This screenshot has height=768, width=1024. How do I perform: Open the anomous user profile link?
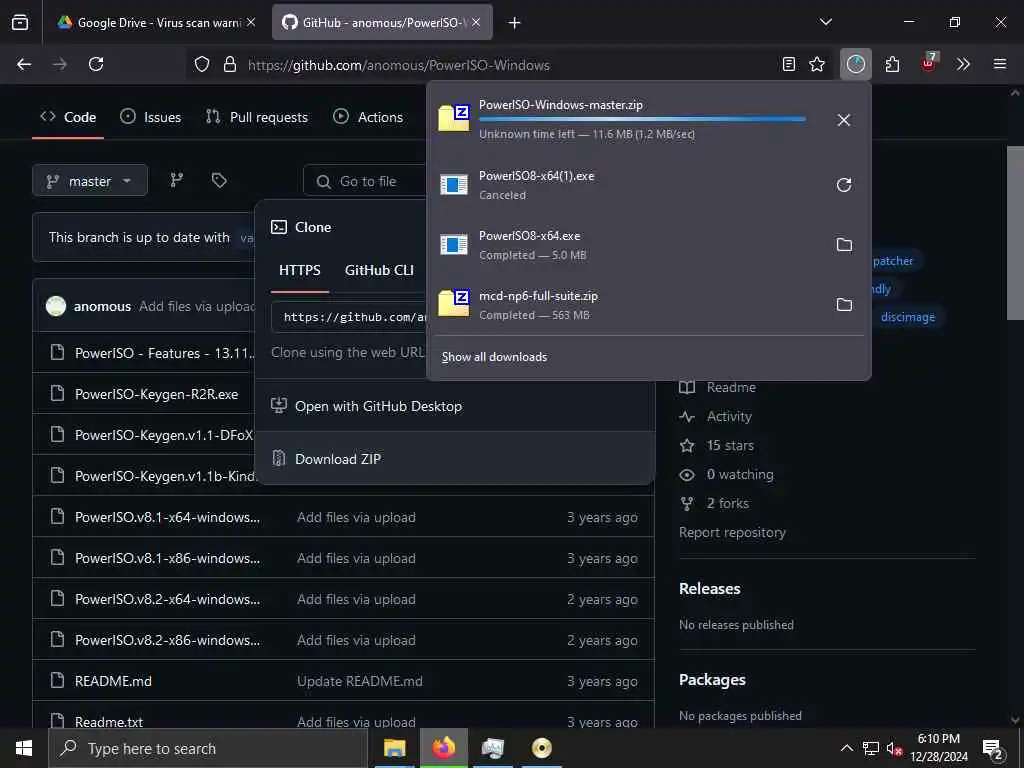point(103,306)
